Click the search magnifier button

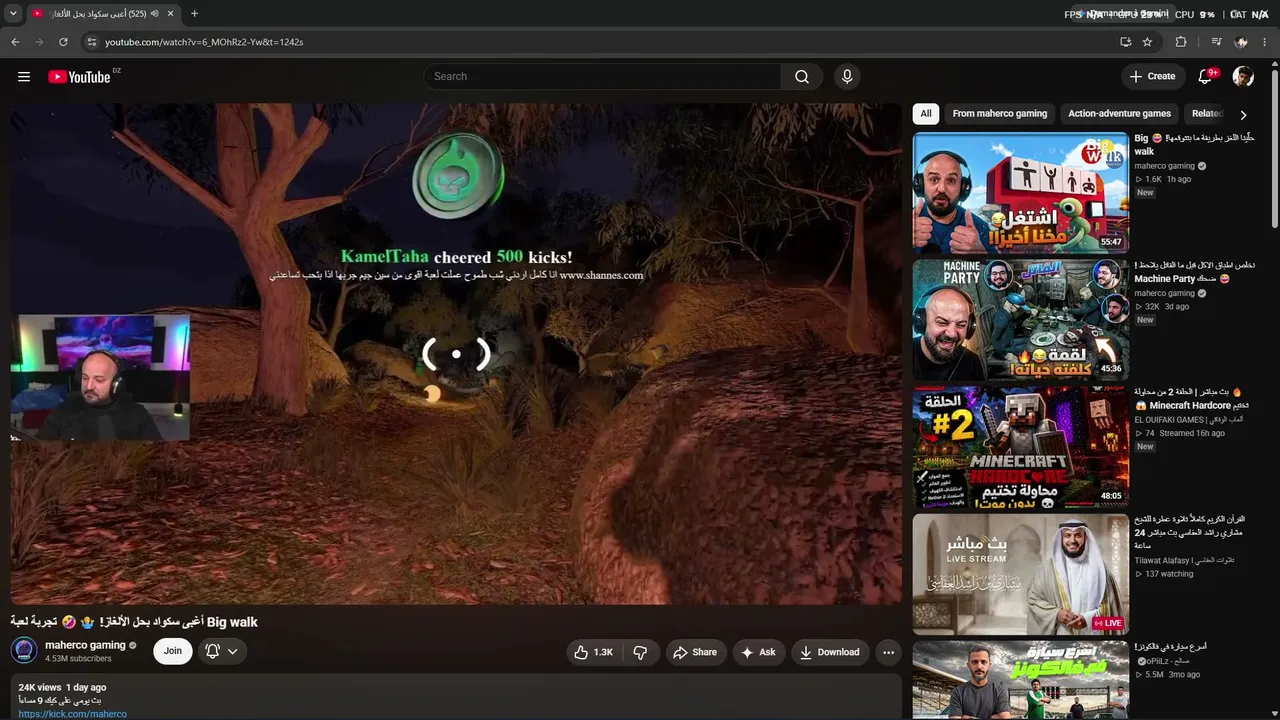pos(802,77)
